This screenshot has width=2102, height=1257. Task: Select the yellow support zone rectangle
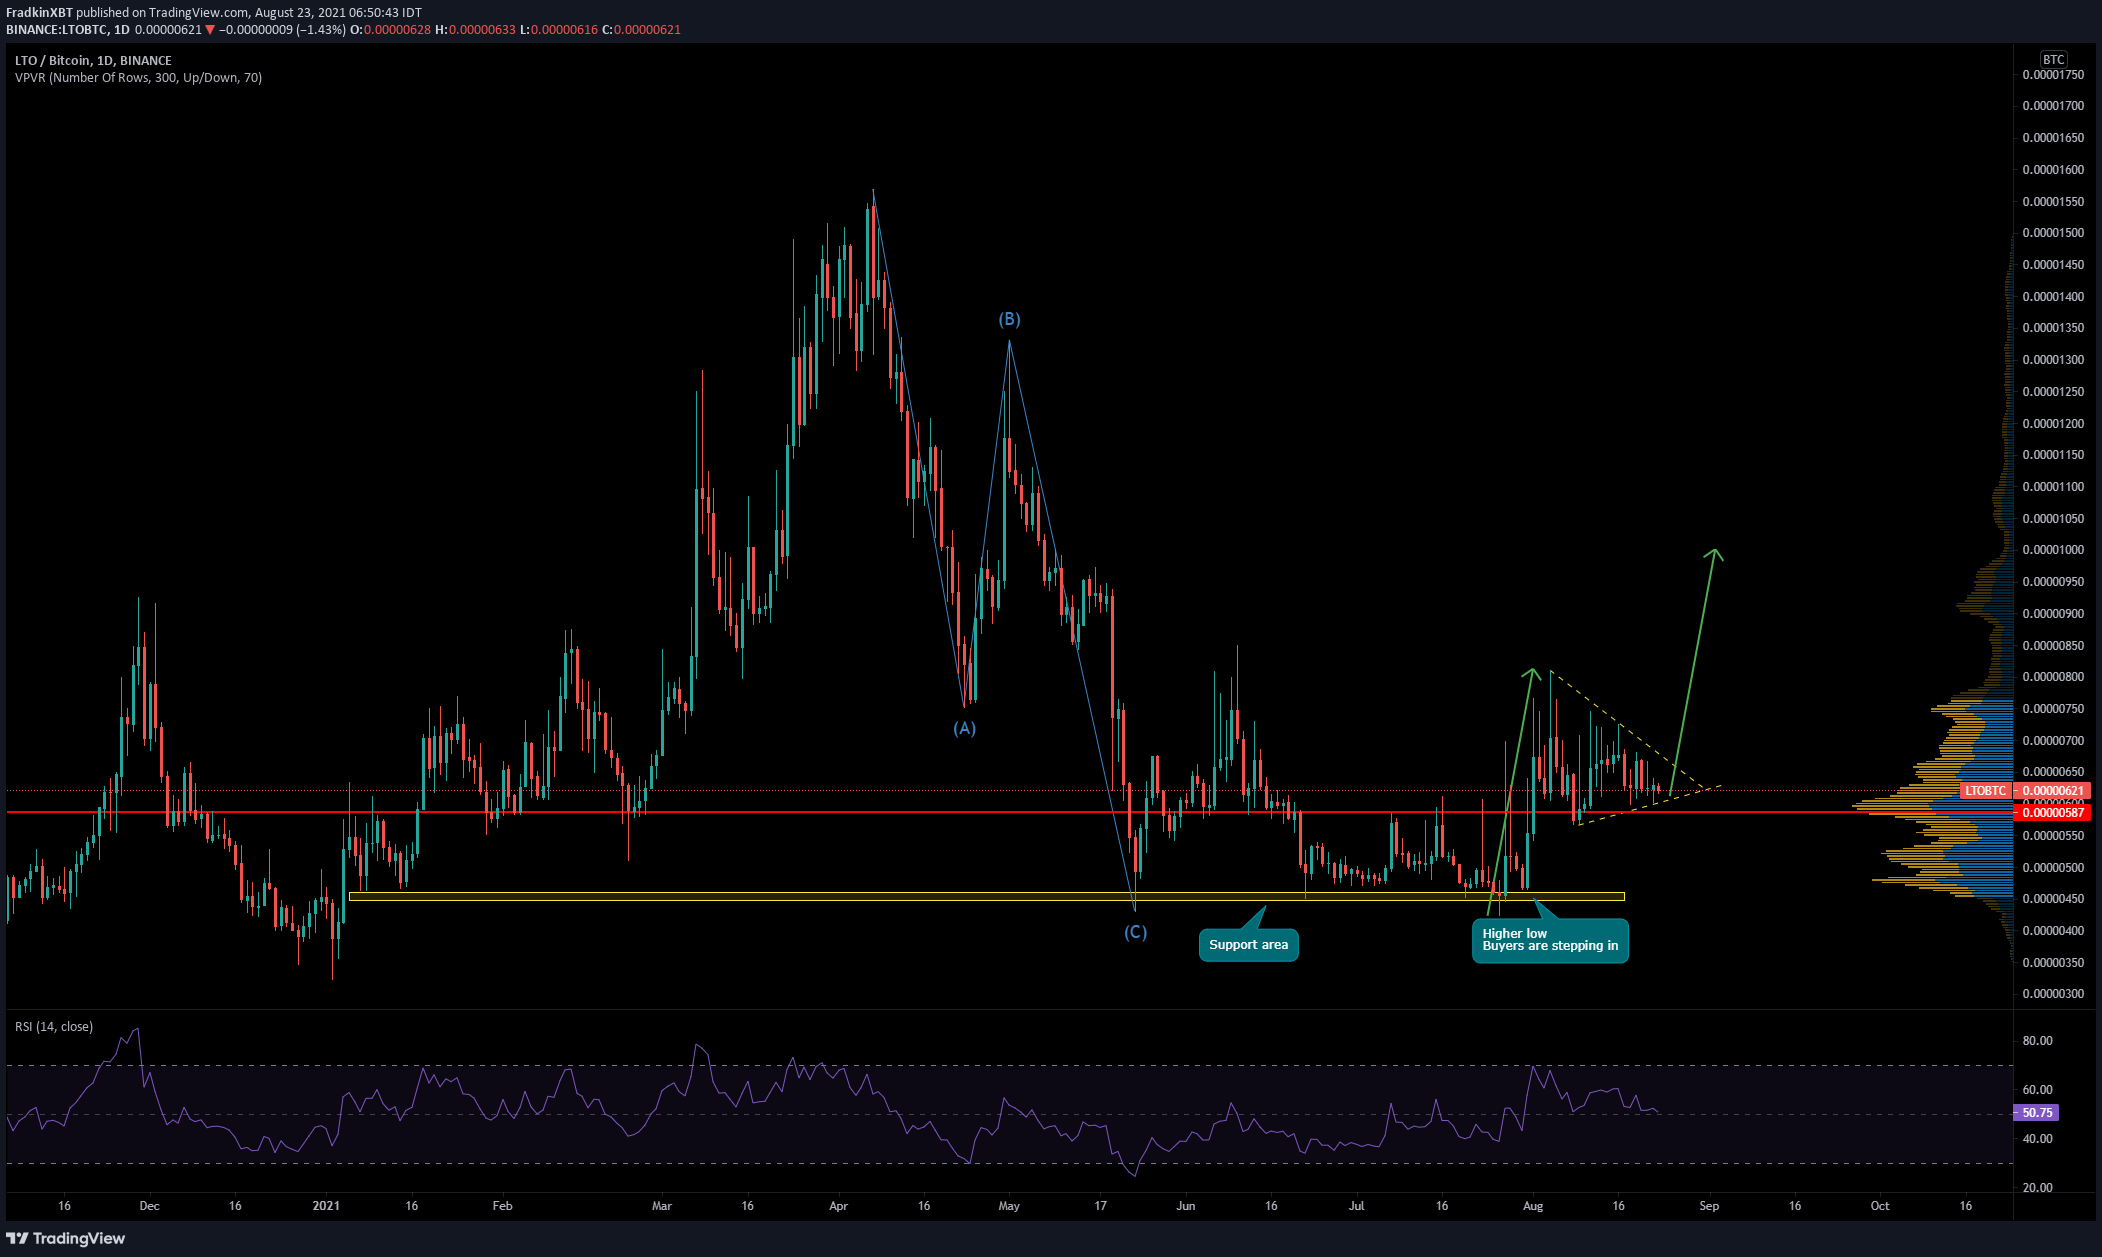(x=987, y=897)
